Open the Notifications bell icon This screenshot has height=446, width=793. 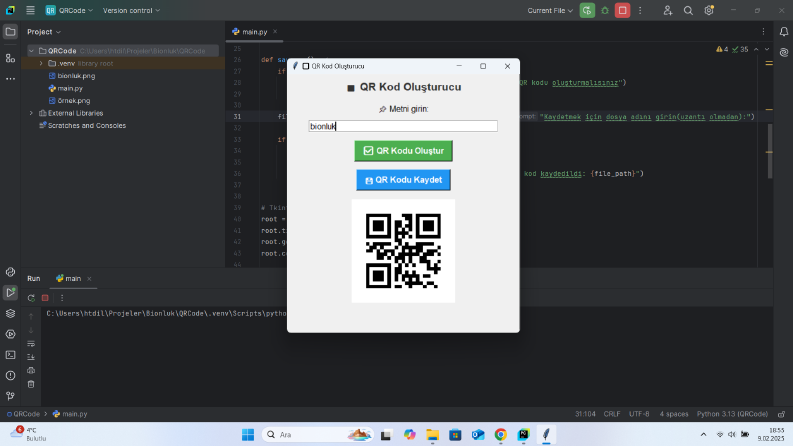pos(784,32)
